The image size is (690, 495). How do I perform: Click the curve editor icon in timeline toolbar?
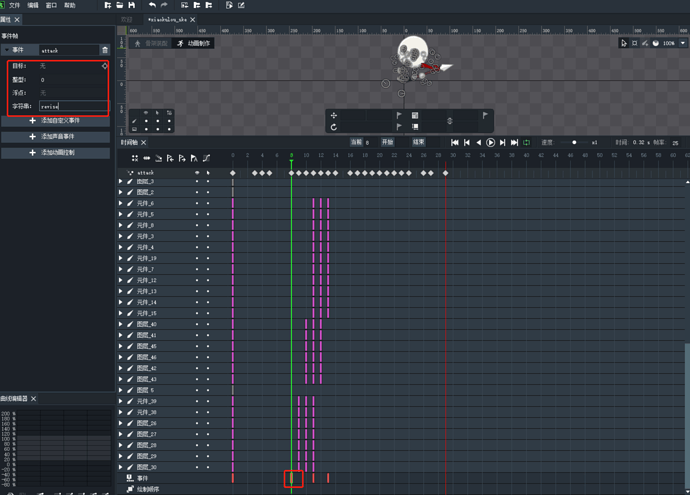pyautogui.click(x=206, y=158)
